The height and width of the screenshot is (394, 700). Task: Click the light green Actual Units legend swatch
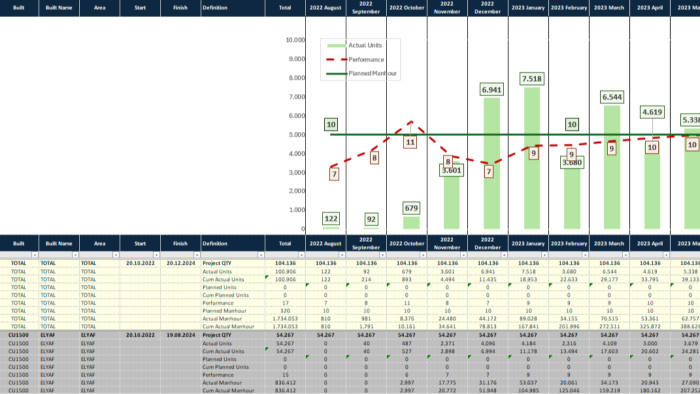pyautogui.click(x=336, y=46)
